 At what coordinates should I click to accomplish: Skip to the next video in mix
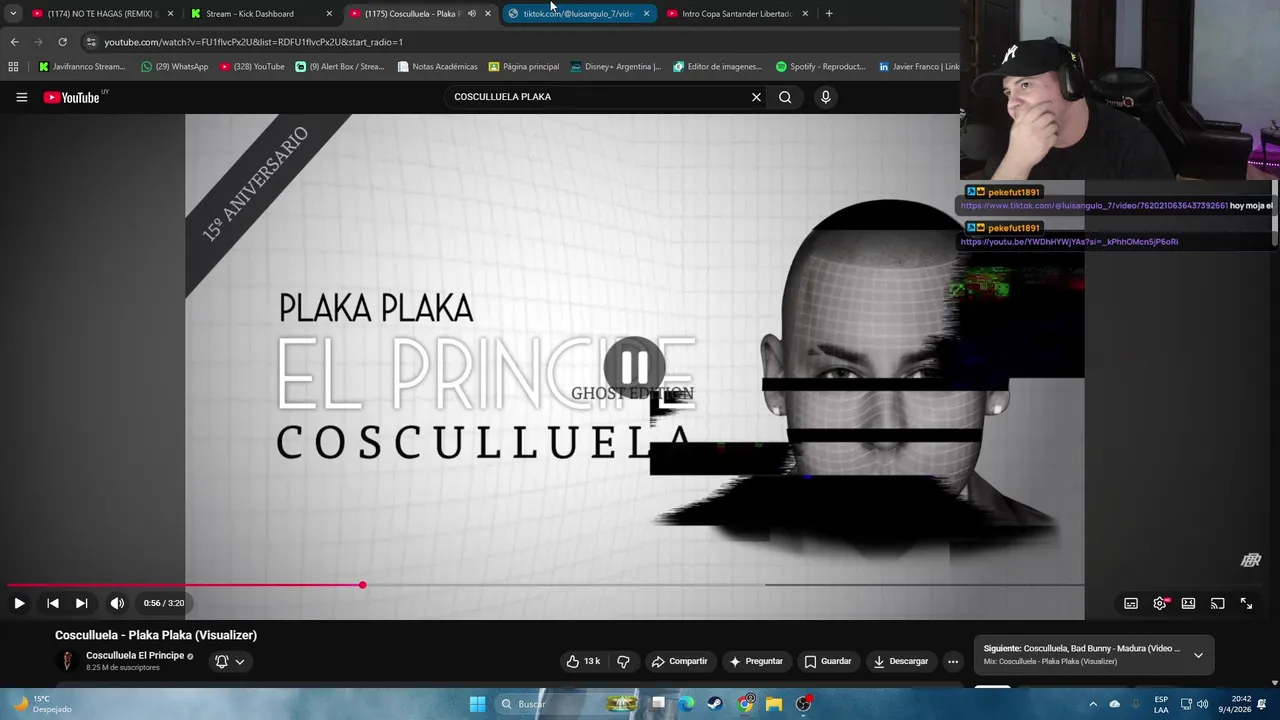click(x=82, y=603)
